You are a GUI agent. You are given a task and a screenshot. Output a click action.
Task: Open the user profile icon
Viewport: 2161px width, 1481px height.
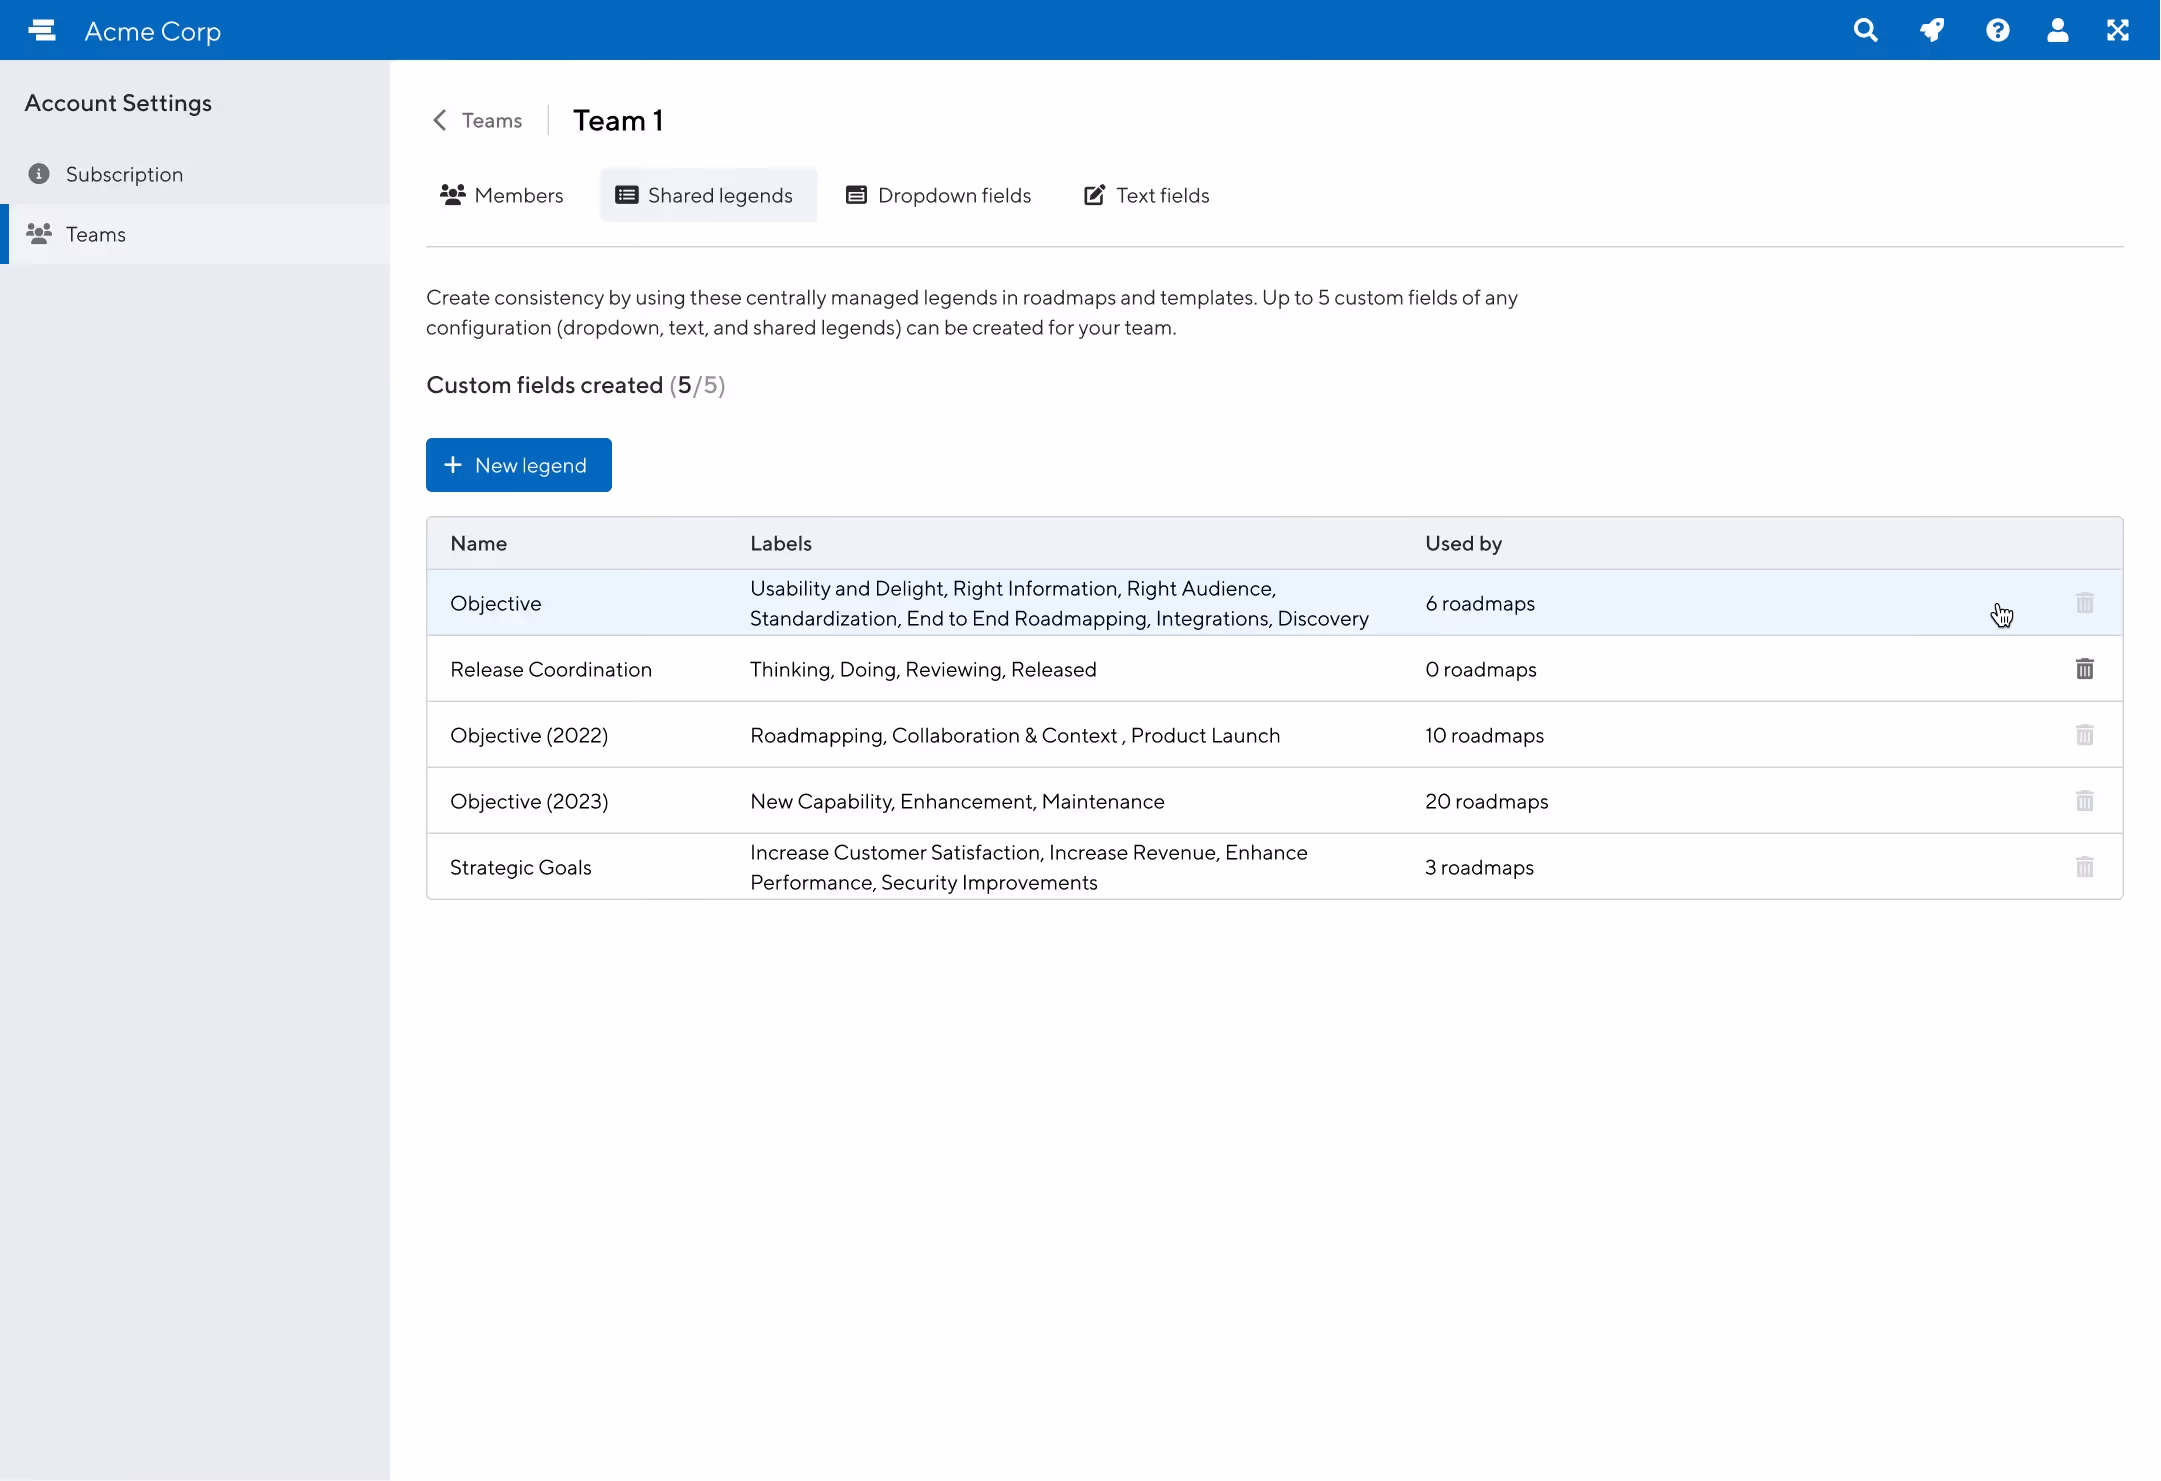[x=2057, y=30]
